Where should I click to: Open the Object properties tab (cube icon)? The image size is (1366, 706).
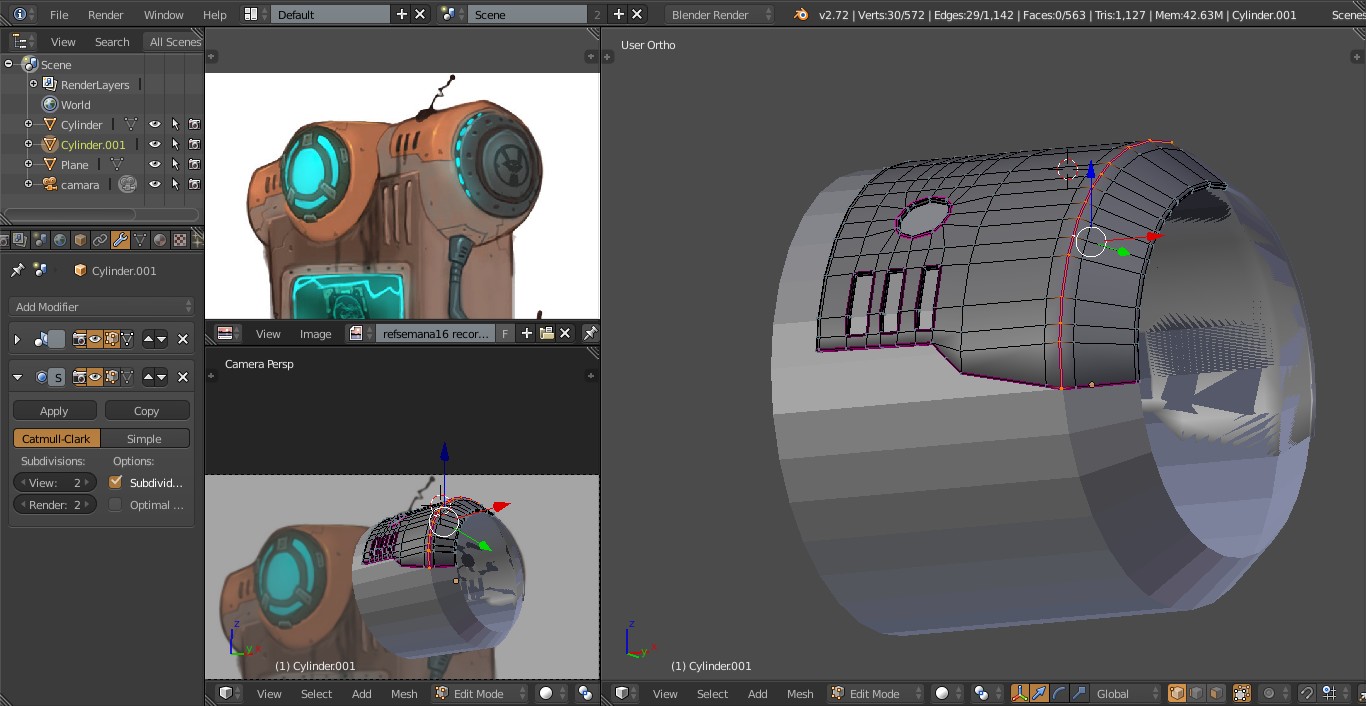pos(80,240)
